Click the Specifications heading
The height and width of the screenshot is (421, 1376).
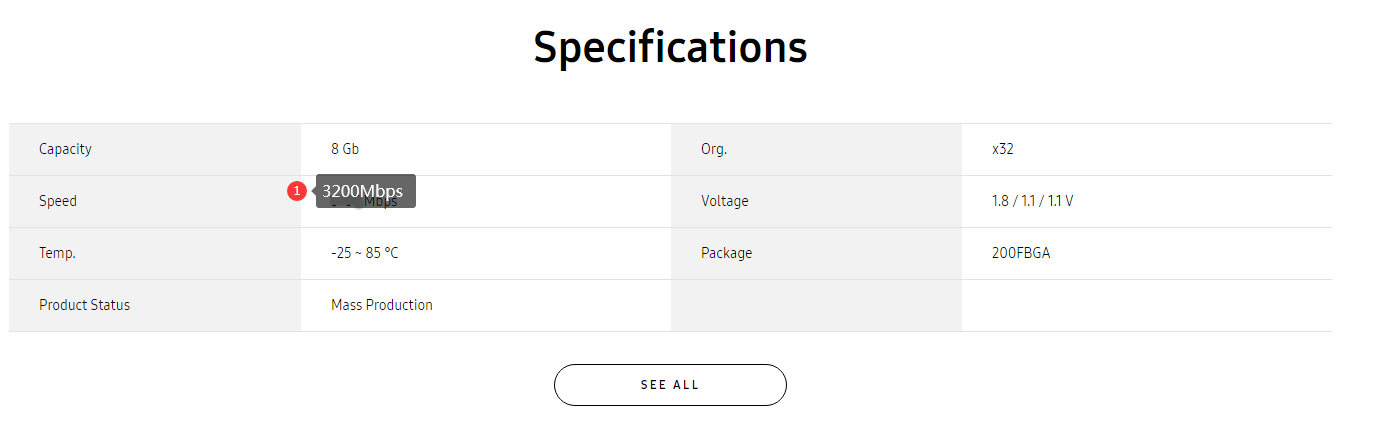[670, 47]
